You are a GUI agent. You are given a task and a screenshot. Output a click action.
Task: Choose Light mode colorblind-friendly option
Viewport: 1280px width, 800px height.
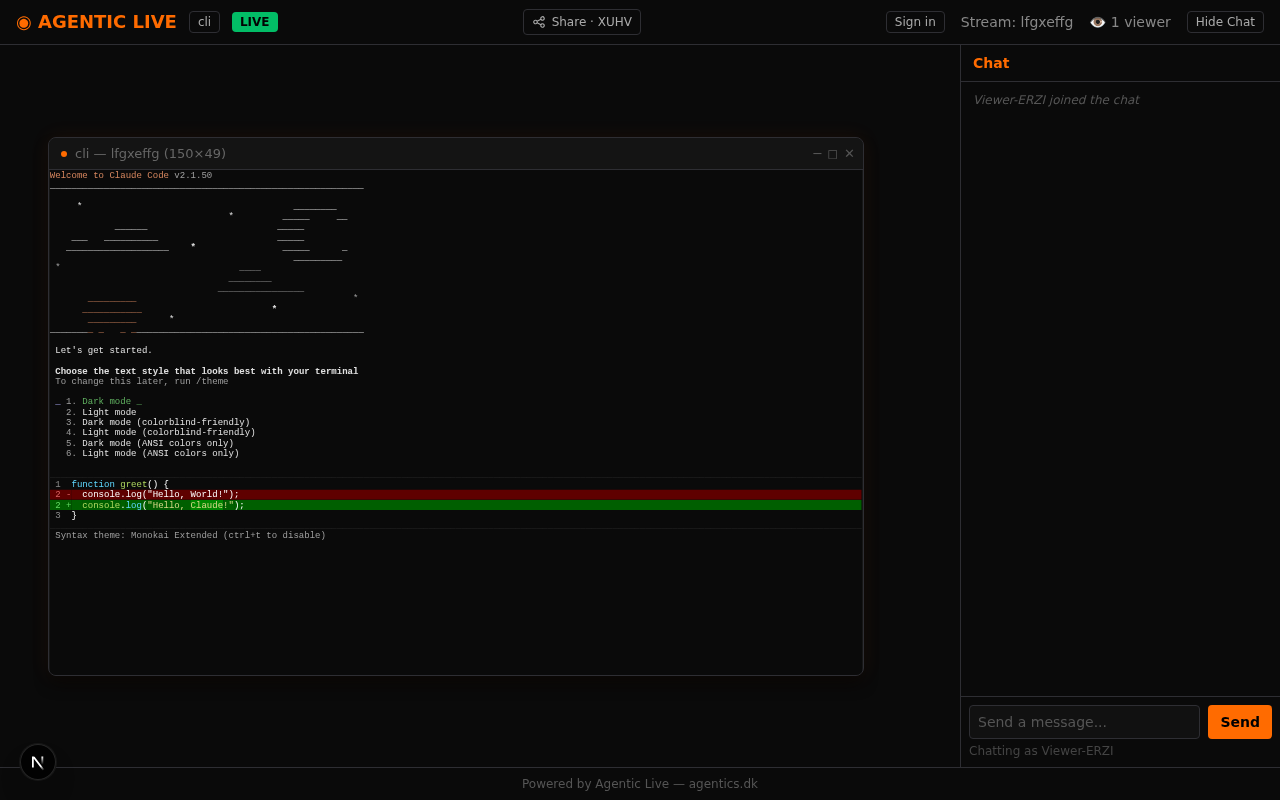click(168, 433)
